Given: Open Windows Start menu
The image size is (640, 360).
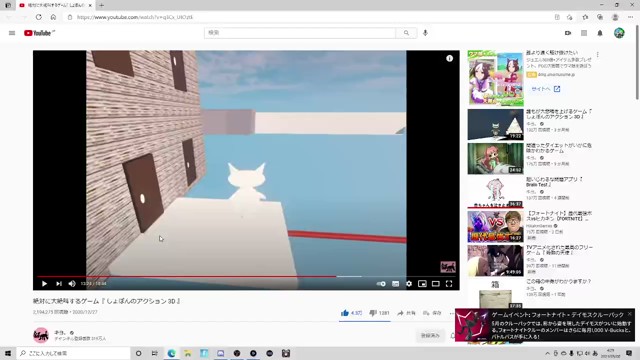Looking at the screenshot, I should tap(8, 353).
